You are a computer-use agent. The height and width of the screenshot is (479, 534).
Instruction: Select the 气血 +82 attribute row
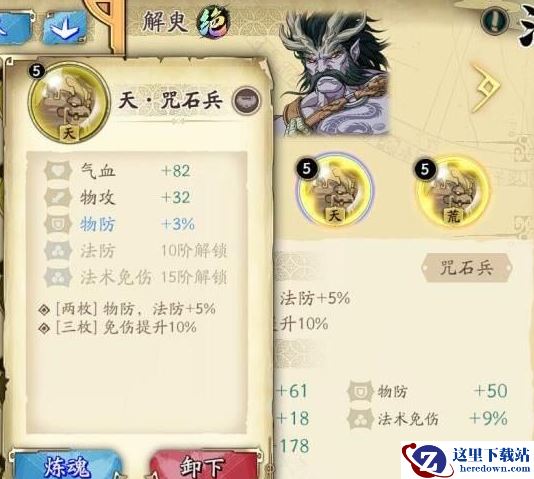point(136,170)
